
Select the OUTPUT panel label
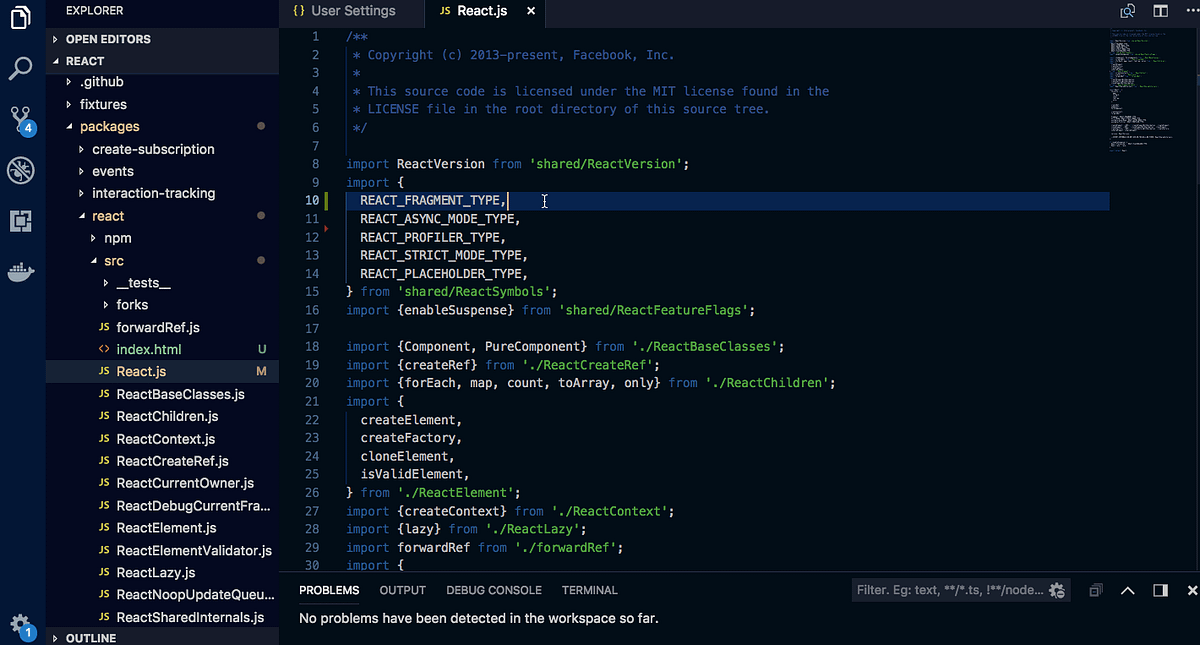tap(402, 590)
